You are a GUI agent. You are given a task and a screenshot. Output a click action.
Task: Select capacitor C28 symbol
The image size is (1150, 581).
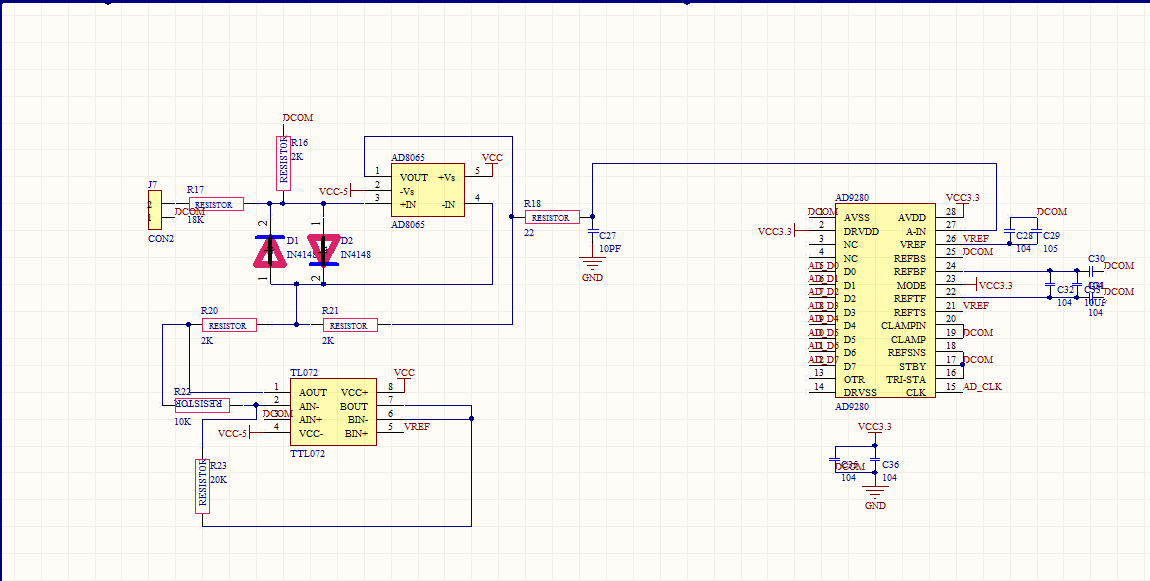[x=1010, y=233]
